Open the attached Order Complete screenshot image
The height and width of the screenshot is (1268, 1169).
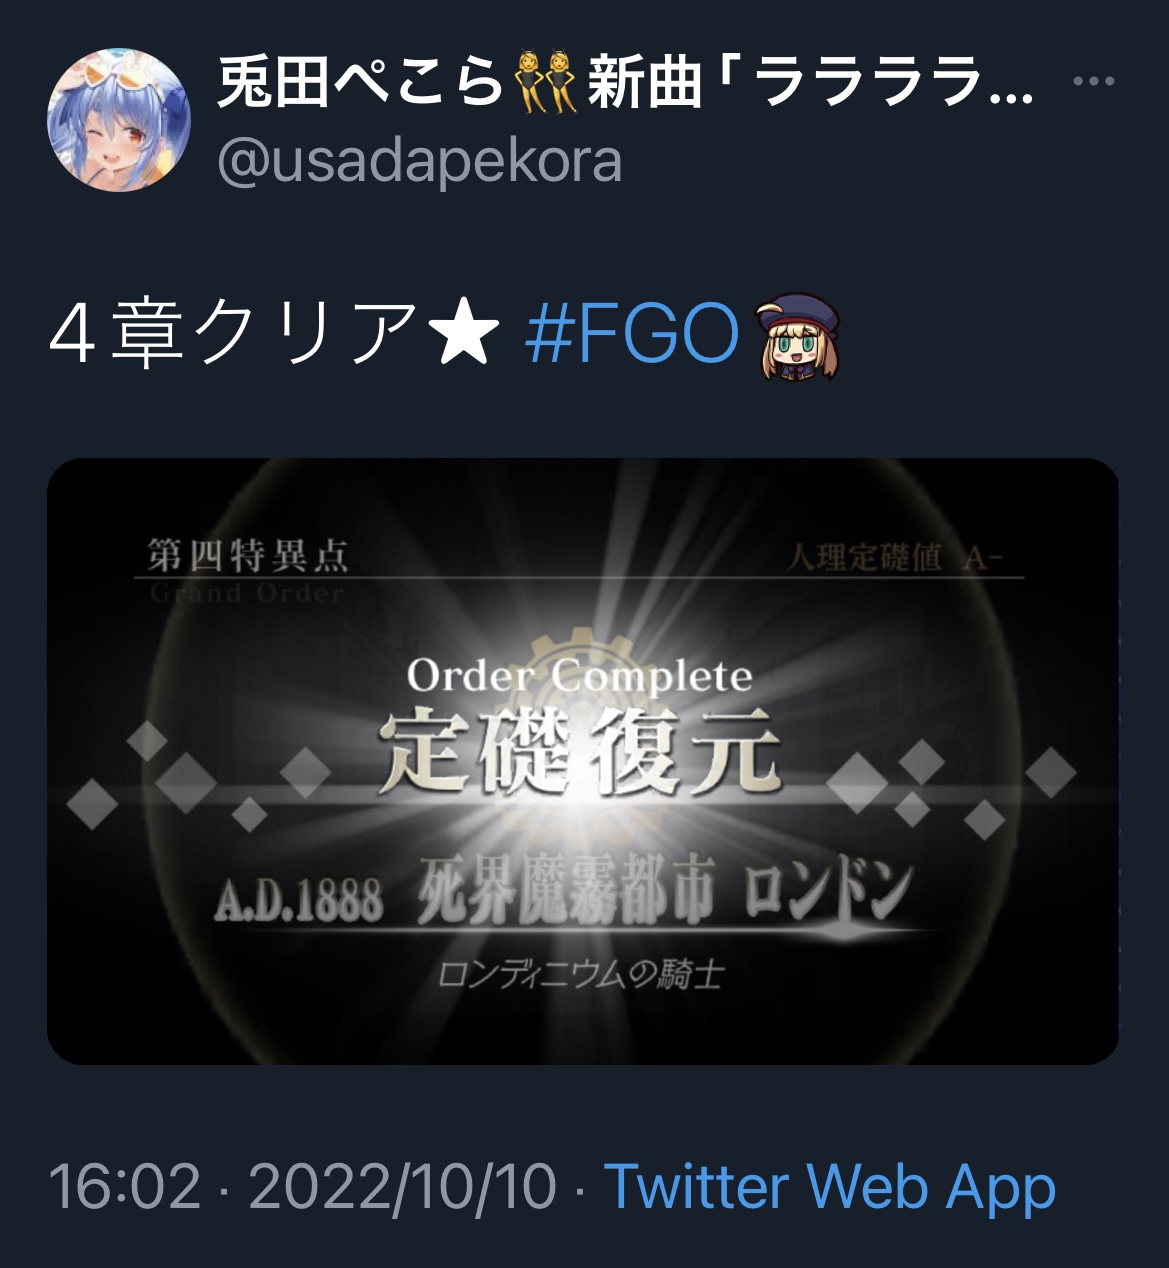583,761
